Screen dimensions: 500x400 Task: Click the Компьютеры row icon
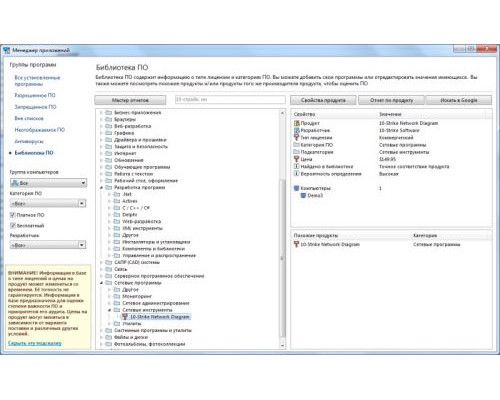point(297,188)
